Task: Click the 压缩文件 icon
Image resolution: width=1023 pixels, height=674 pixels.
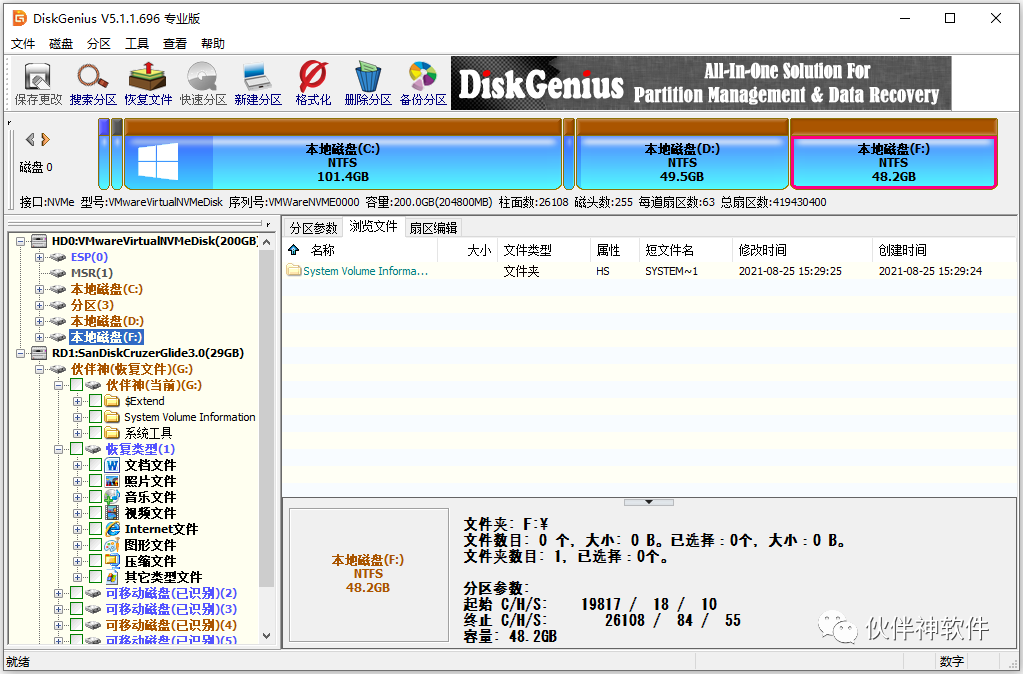Action: [112, 560]
